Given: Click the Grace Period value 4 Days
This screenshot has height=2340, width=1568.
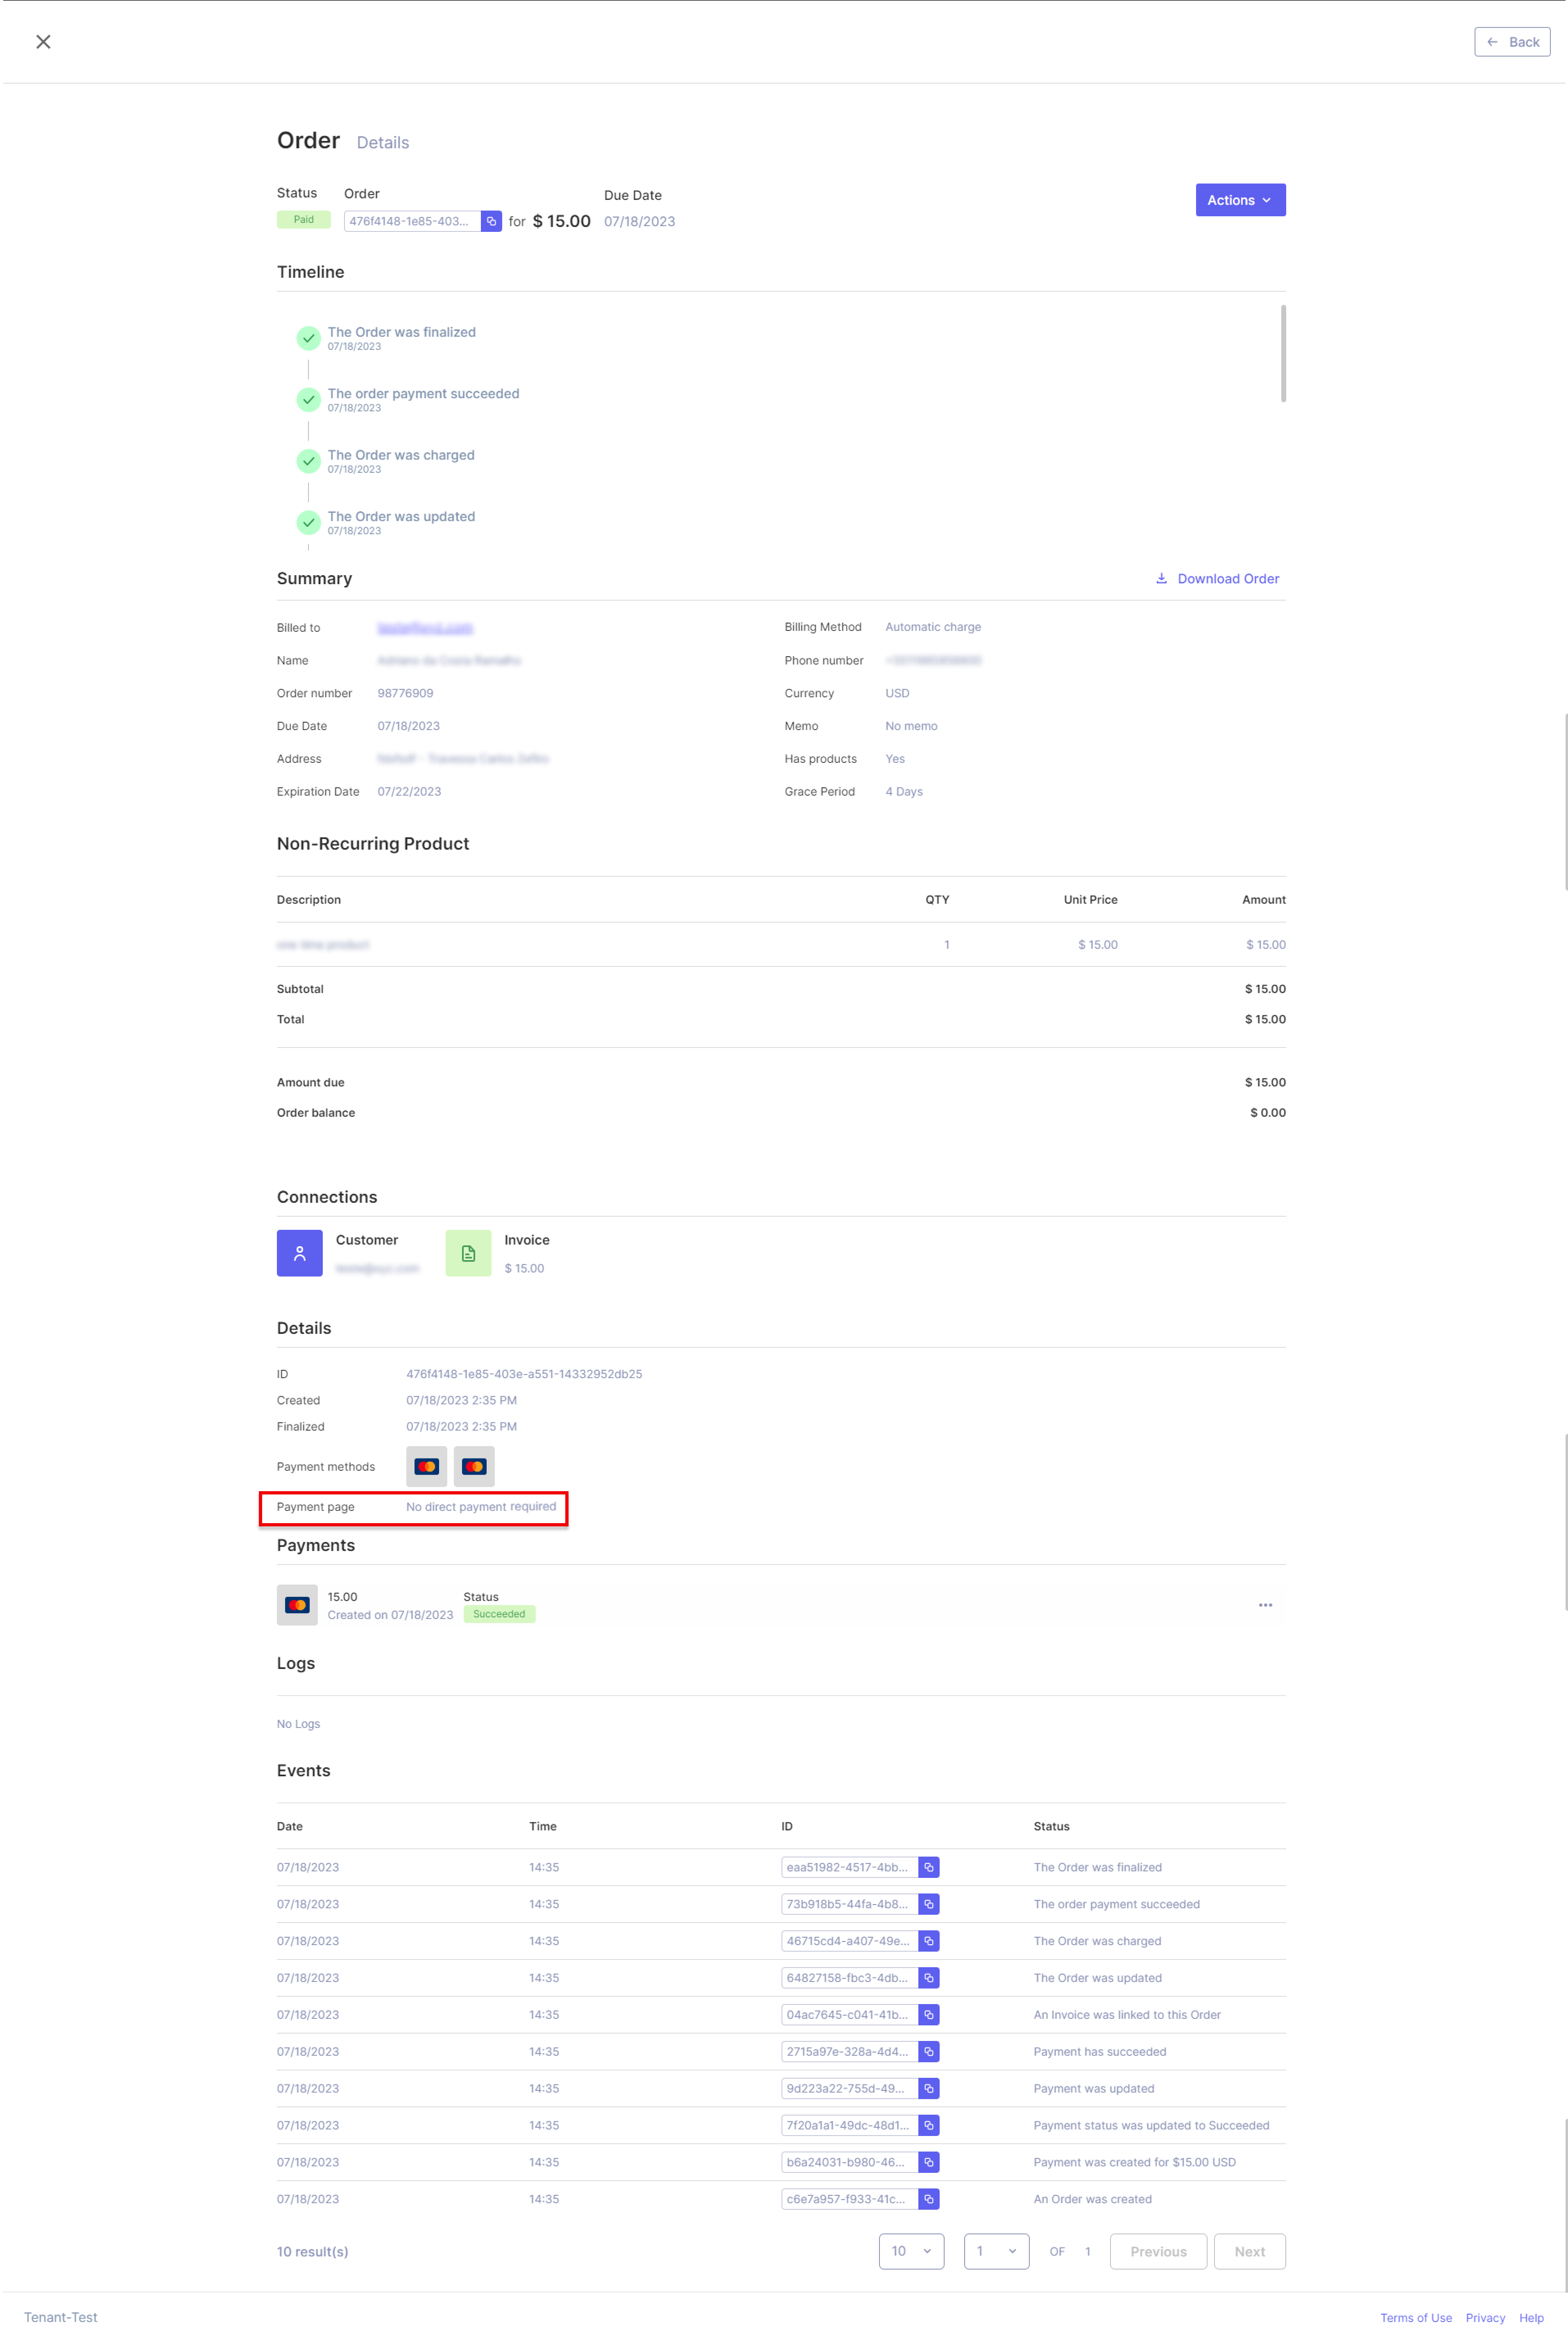Looking at the screenshot, I should click(904, 791).
